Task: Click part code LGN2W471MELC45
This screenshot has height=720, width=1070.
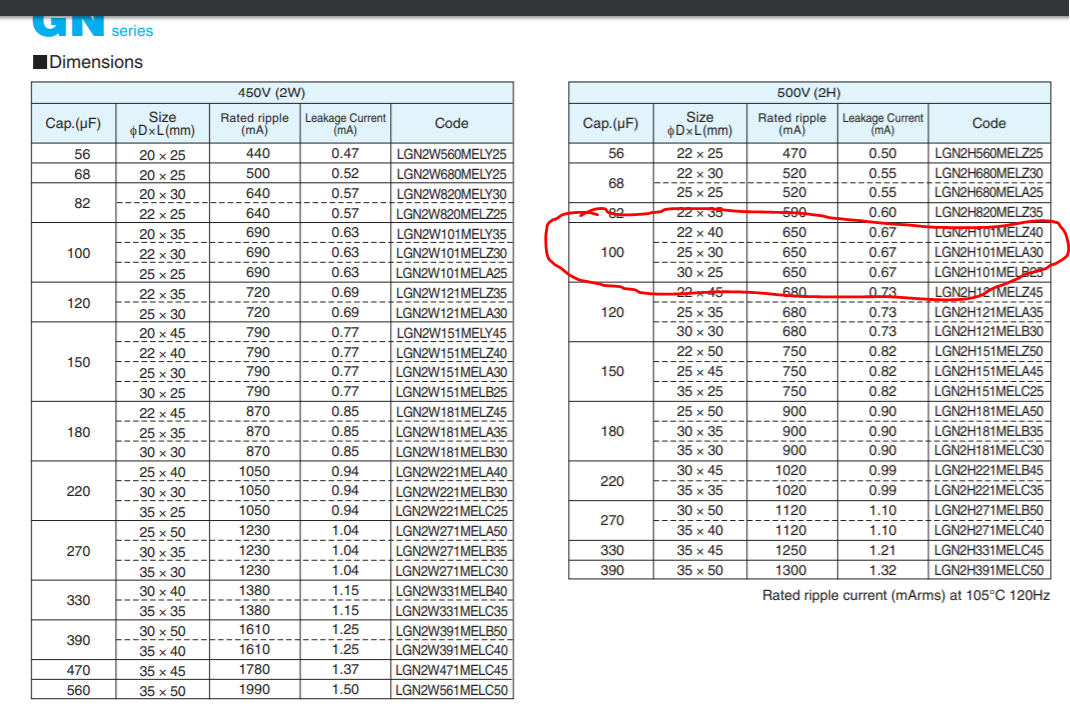Action: click(452, 670)
